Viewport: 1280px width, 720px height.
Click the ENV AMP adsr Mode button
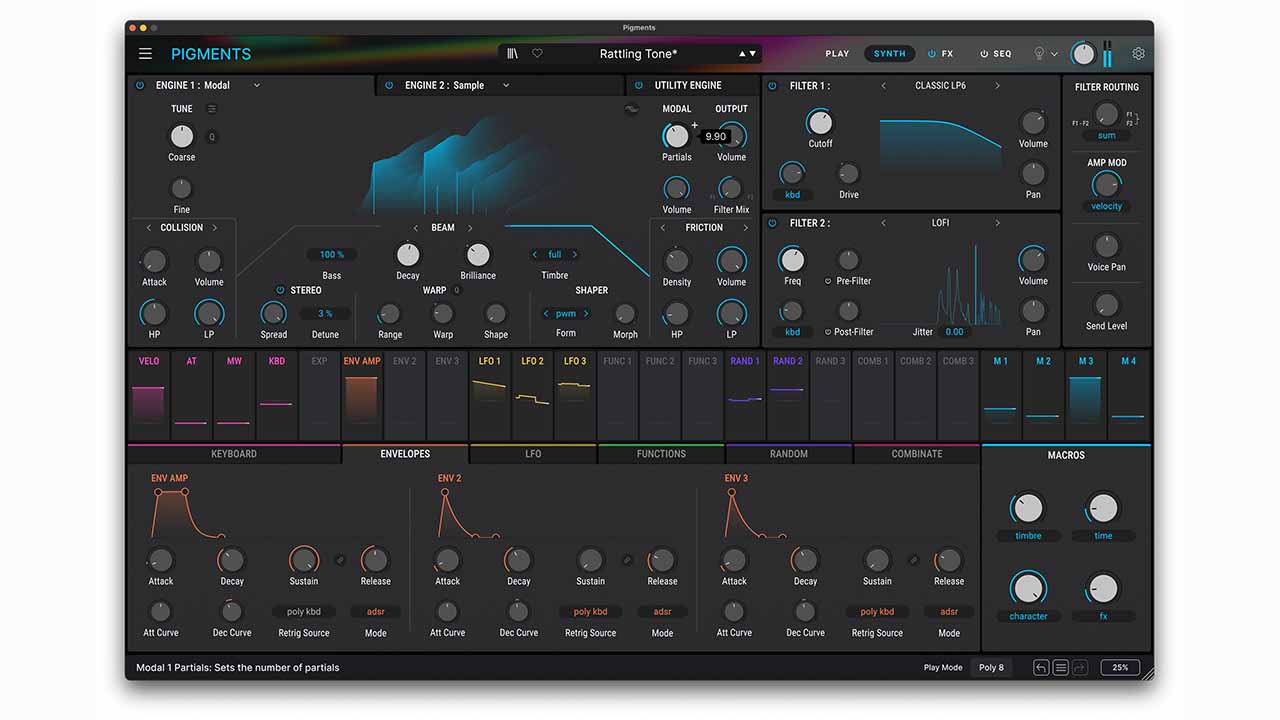(375, 612)
